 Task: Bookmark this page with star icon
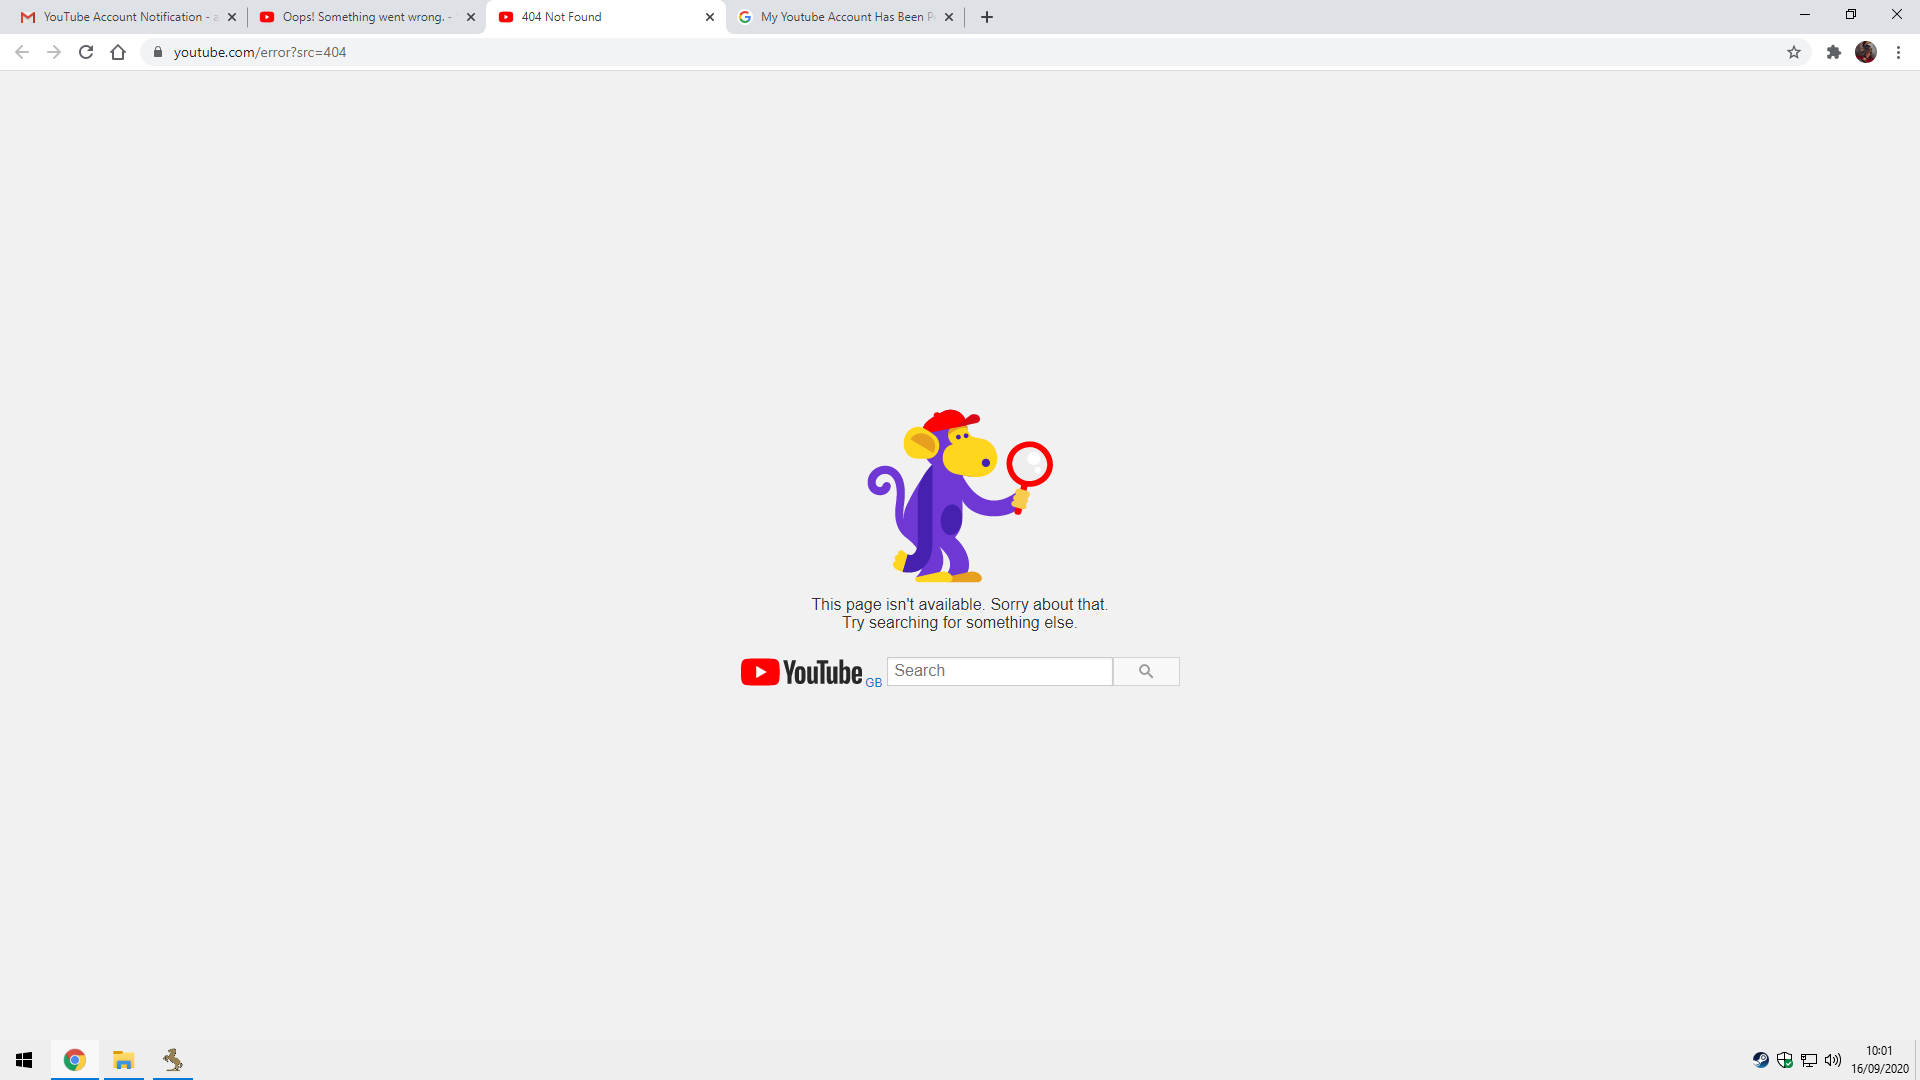coord(1794,52)
